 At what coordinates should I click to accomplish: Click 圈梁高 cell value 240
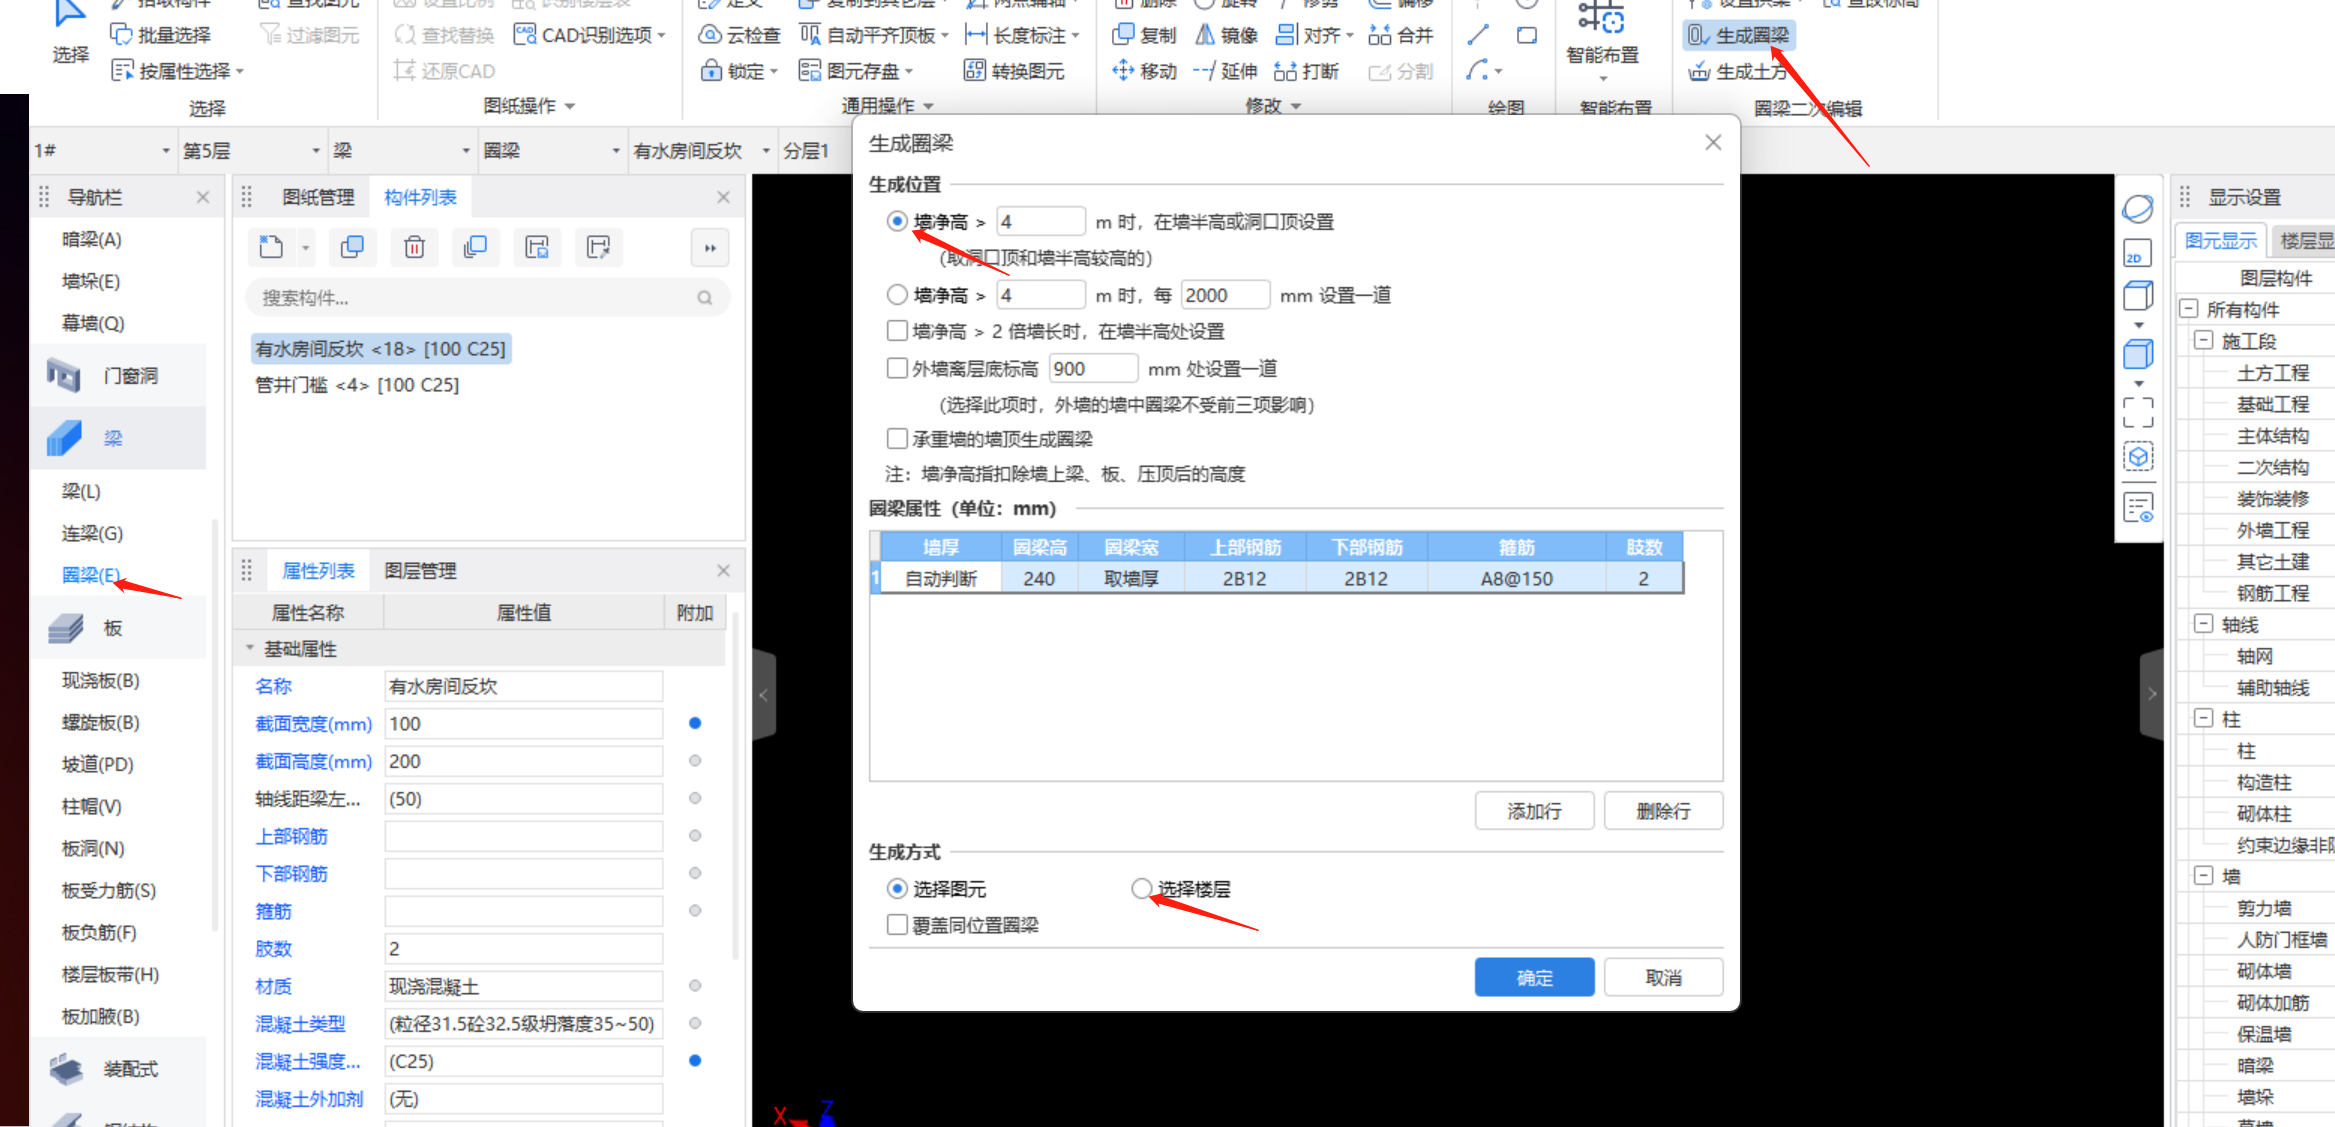[1039, 578]
